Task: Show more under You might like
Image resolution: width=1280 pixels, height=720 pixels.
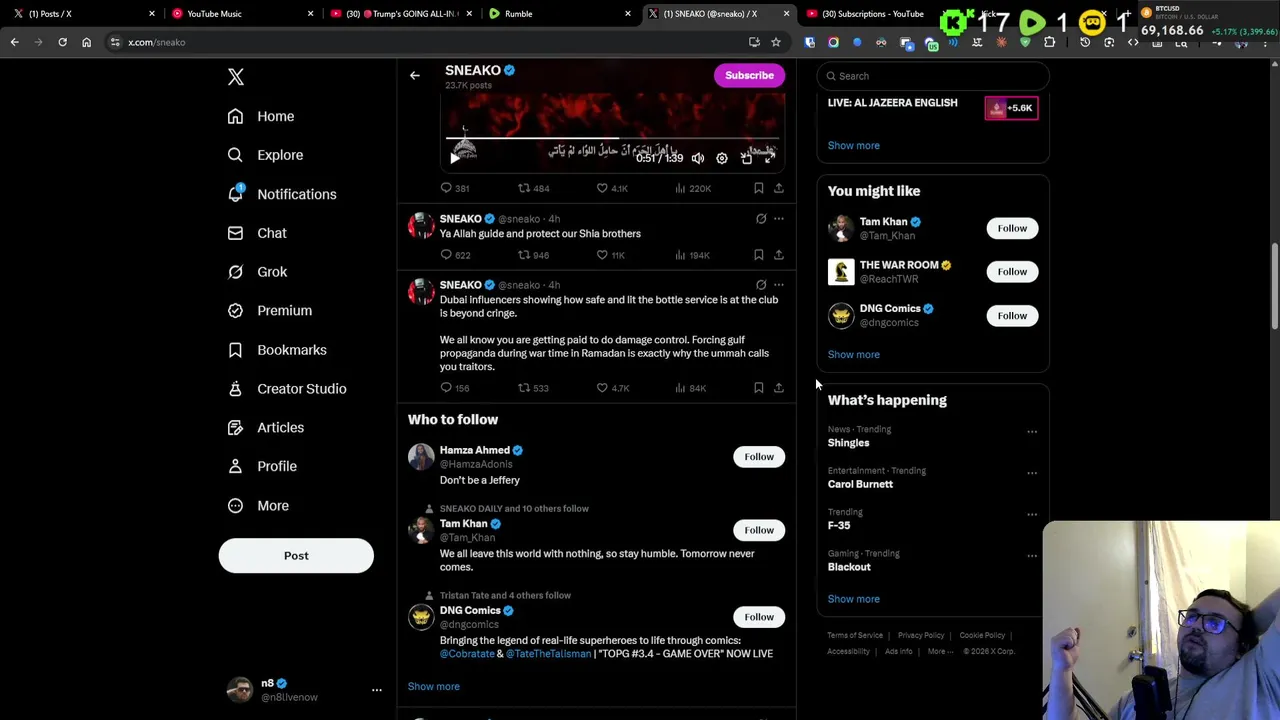Action: [x=854, y=354]
